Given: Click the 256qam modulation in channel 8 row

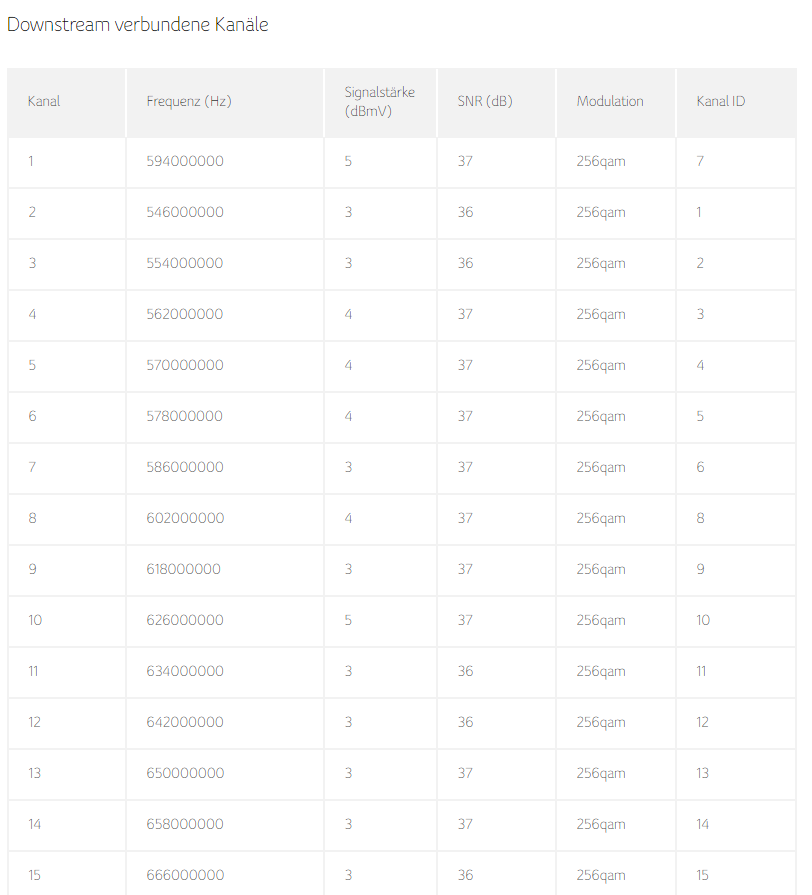Looking at the screenshot, I should pyautogui.click(x=601, y=518).
